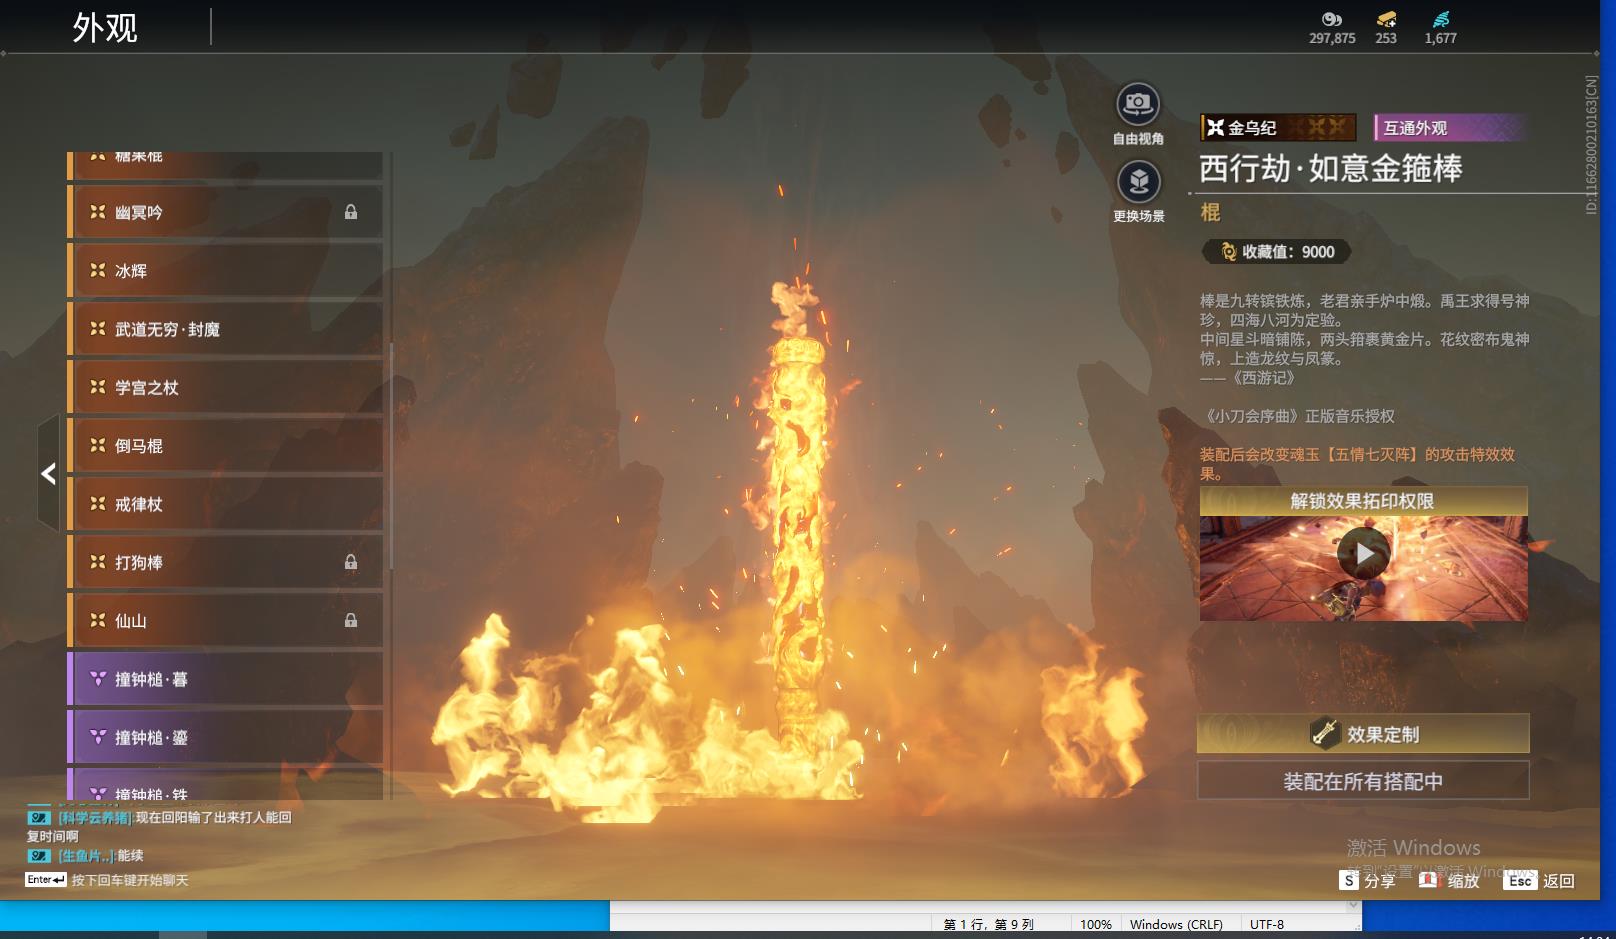Select the 冰辉 skin in the list

225,270
